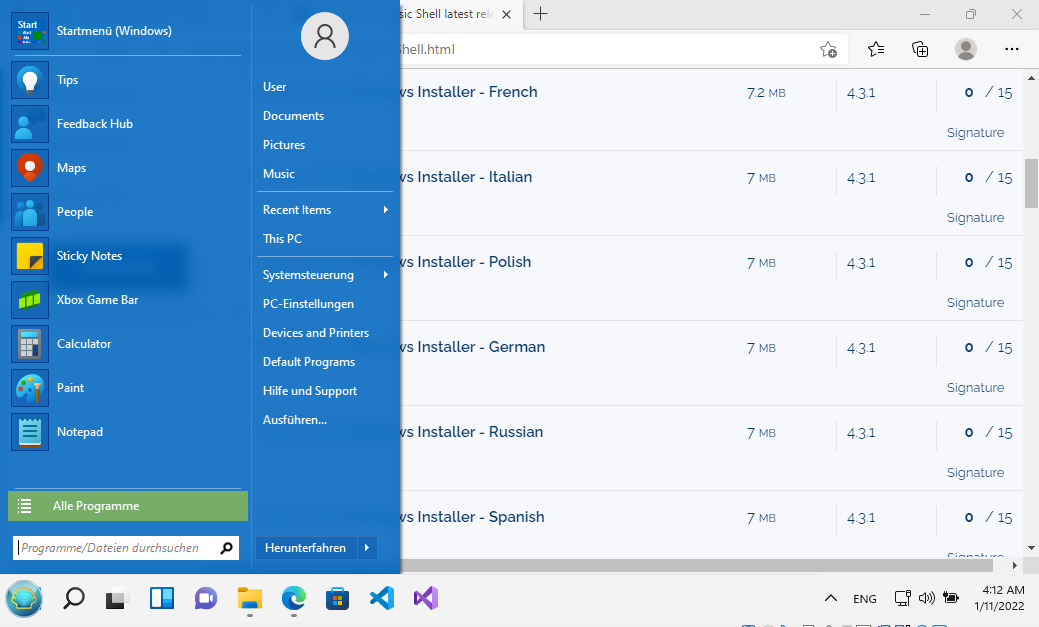Image resolution: width=1039 pixels, height=627 pixels.
Task: Open clock and date in system tray
Action: click(x=999, y=598)
